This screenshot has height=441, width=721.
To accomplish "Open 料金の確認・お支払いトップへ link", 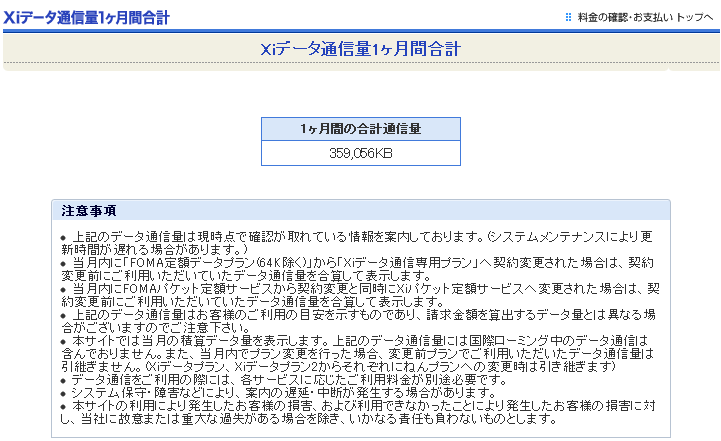I will pos(645,17).
